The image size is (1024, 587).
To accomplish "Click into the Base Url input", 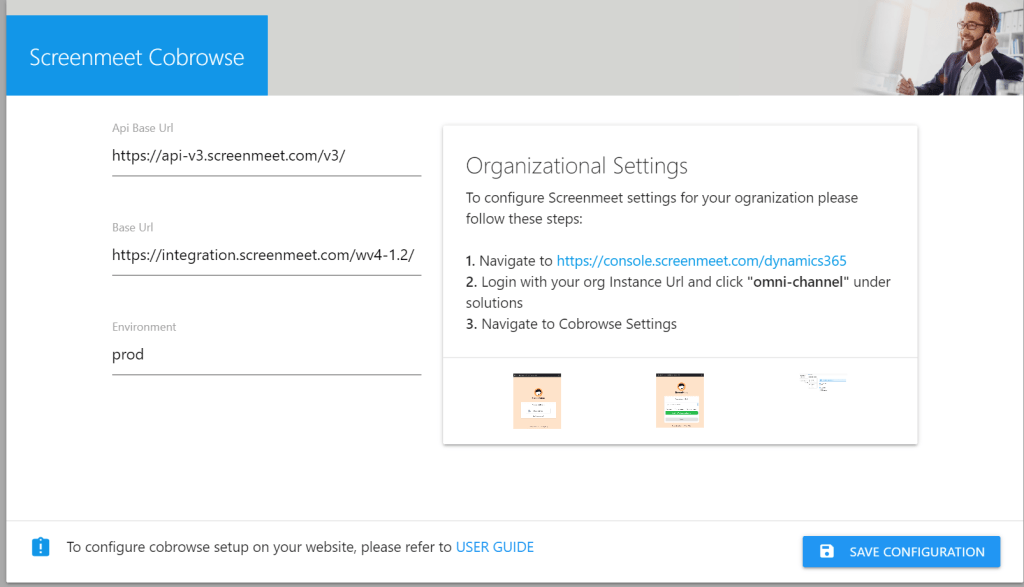I will 266,255.
